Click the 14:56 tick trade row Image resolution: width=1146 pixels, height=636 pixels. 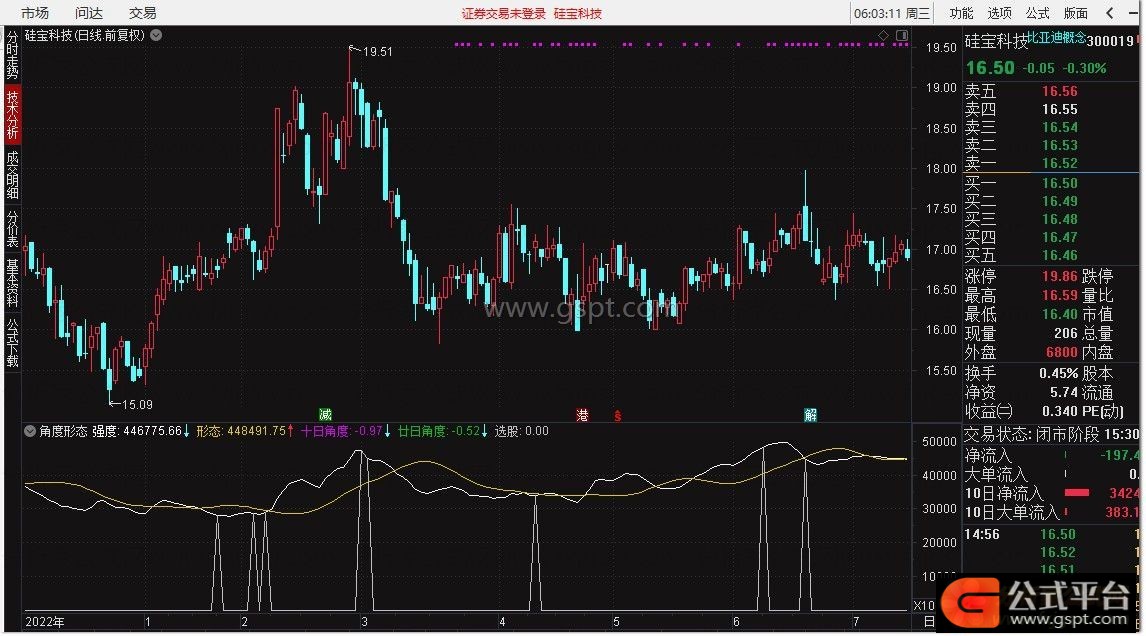1051,534
